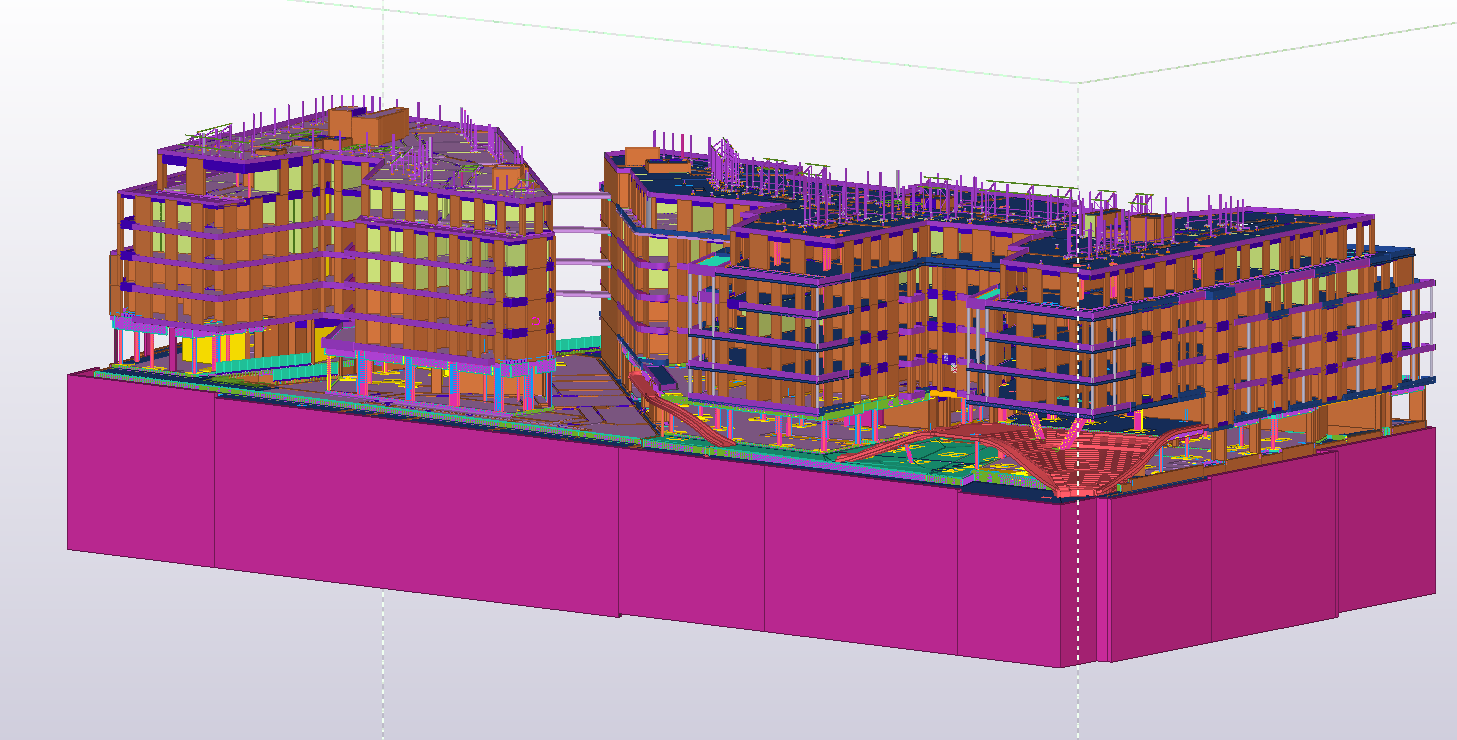Select the narrow magenta wall strip at front corner
Image resolution: width=1457 pixels, height=740 pixels.
pyautogui.click(x=1103, y=578)
